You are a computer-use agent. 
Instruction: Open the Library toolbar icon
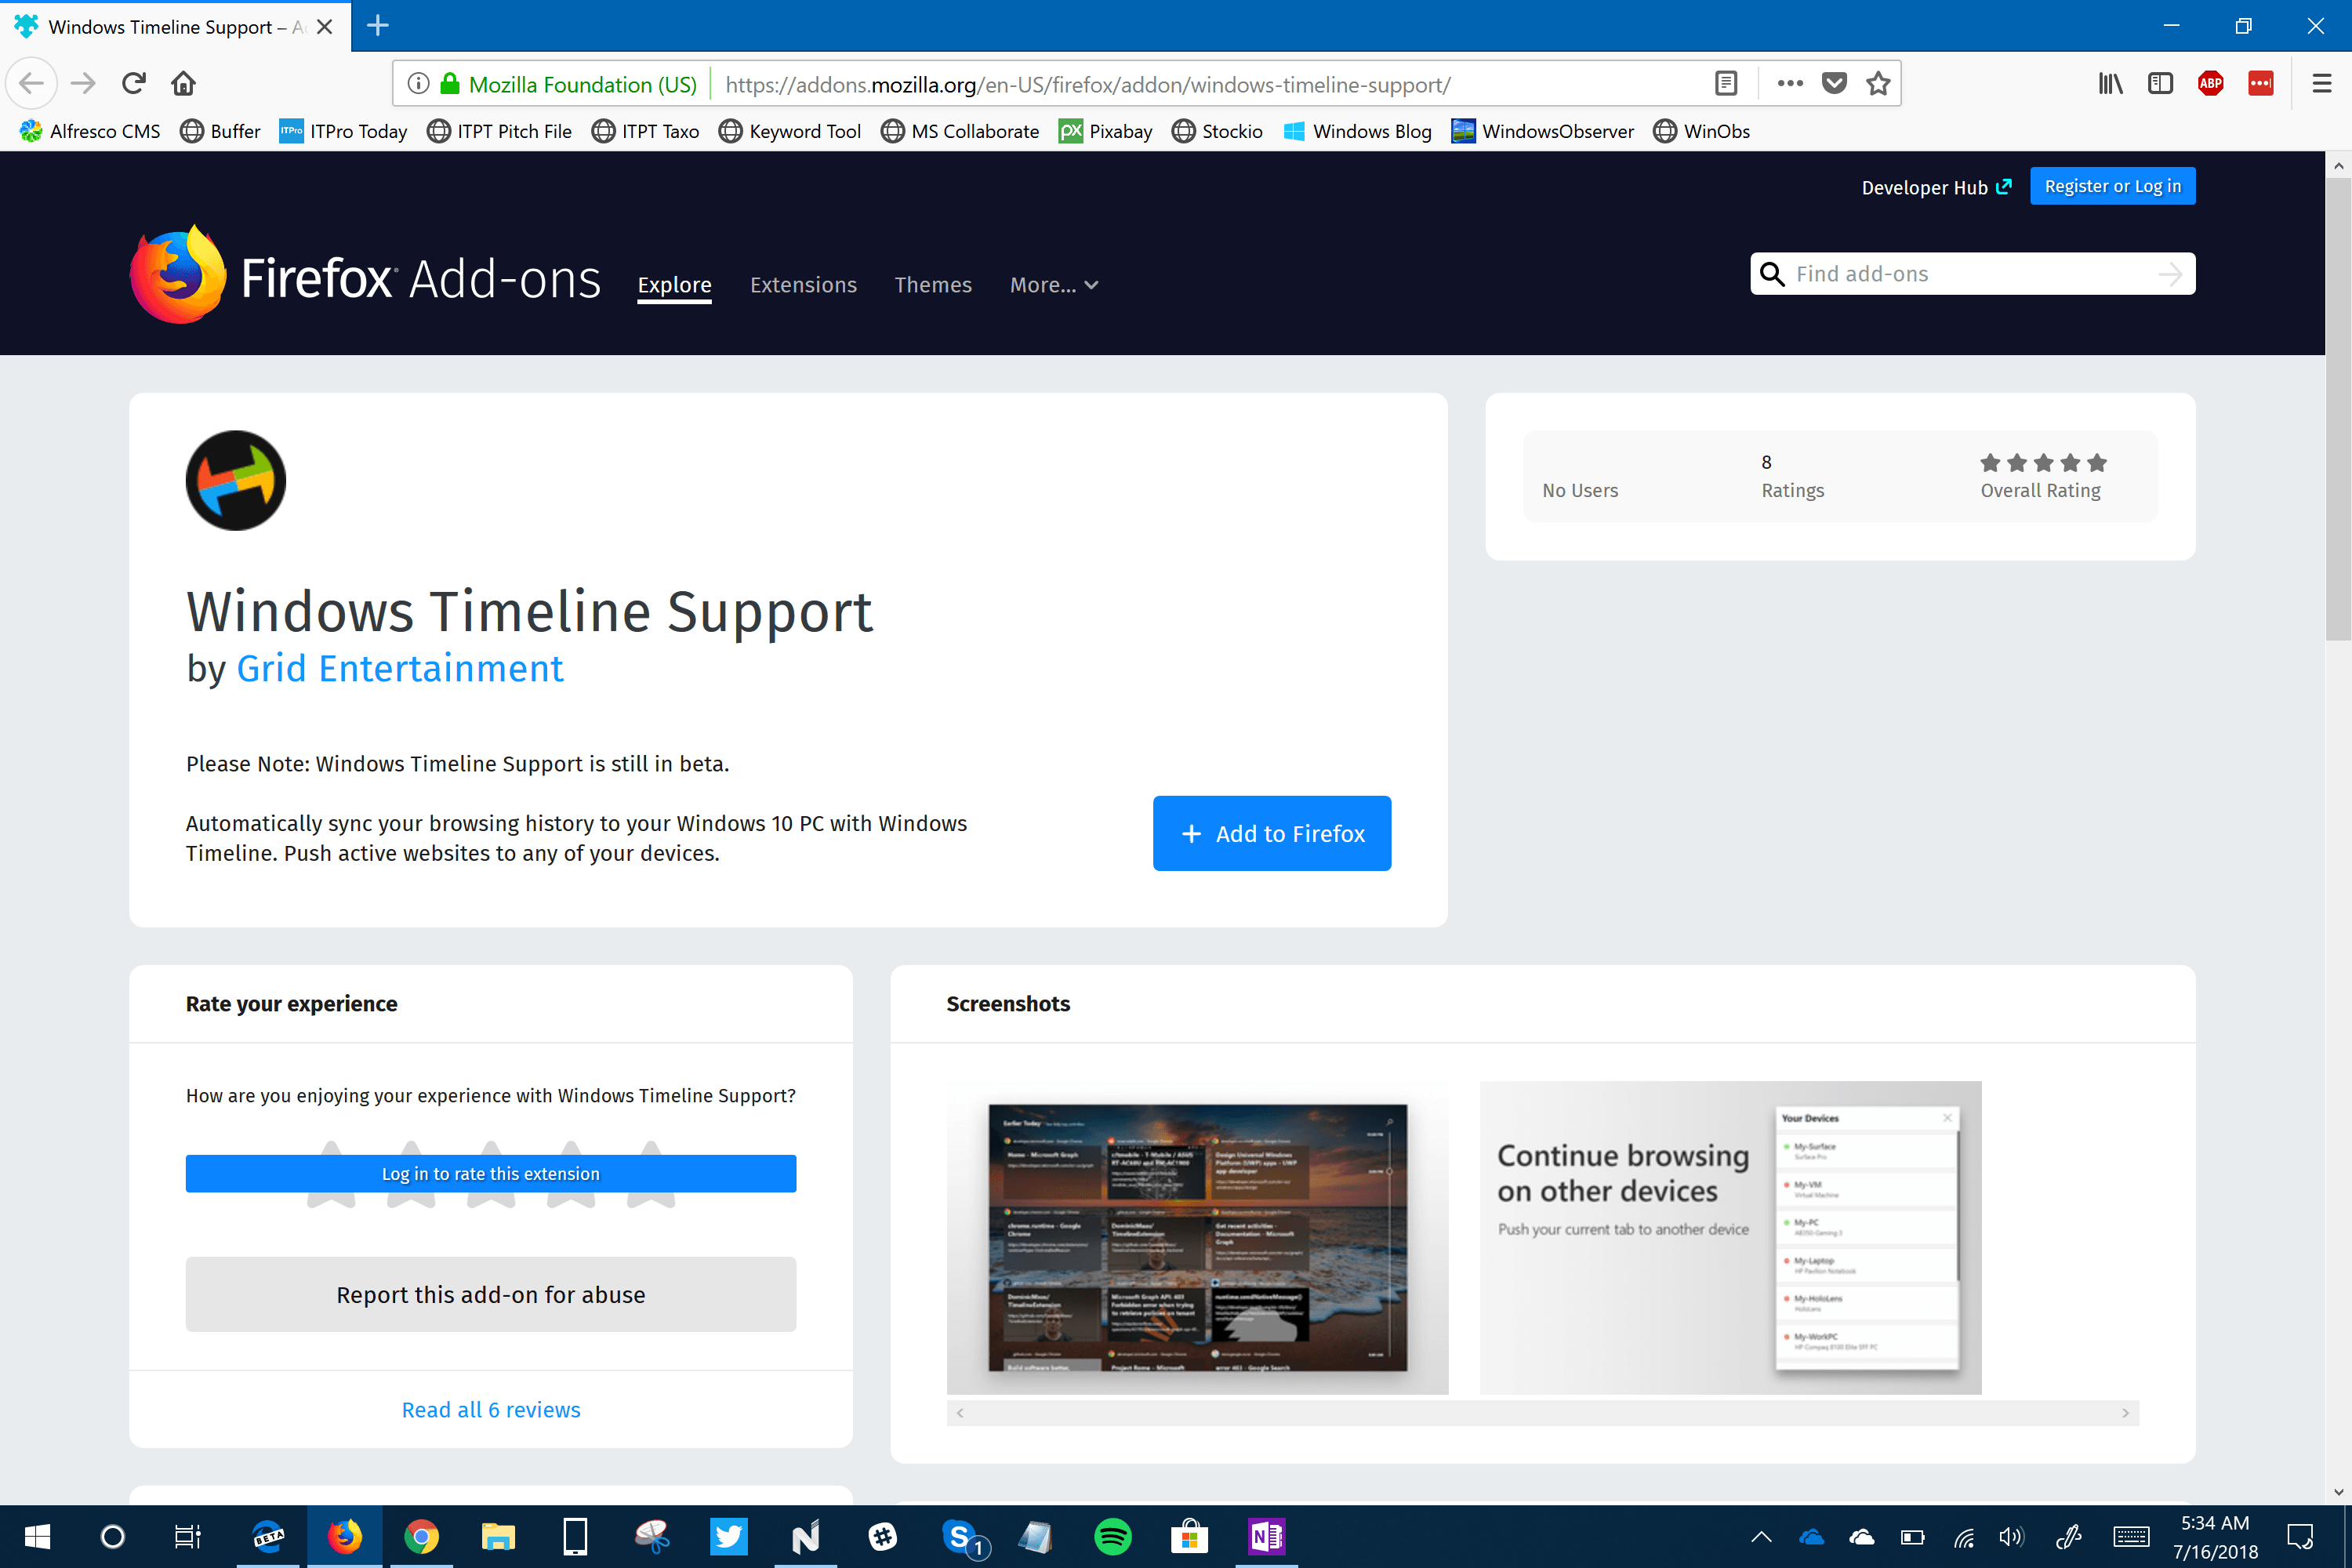click(x=2110, y=84)
